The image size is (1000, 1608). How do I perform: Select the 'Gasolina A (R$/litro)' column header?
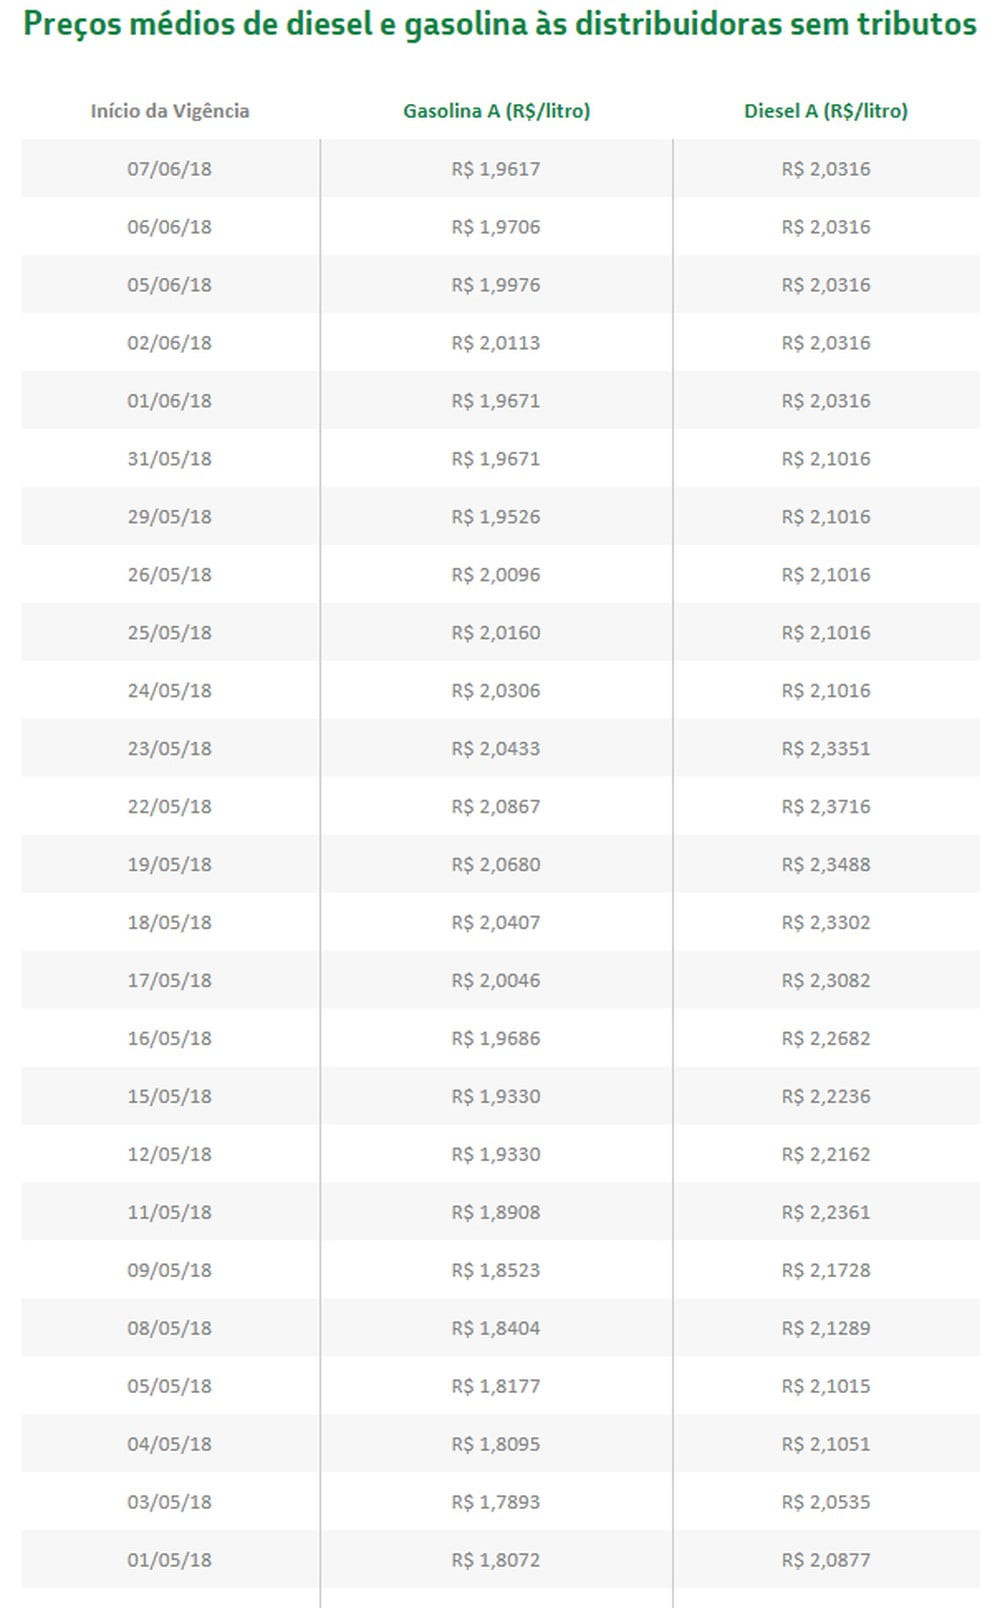496,111
